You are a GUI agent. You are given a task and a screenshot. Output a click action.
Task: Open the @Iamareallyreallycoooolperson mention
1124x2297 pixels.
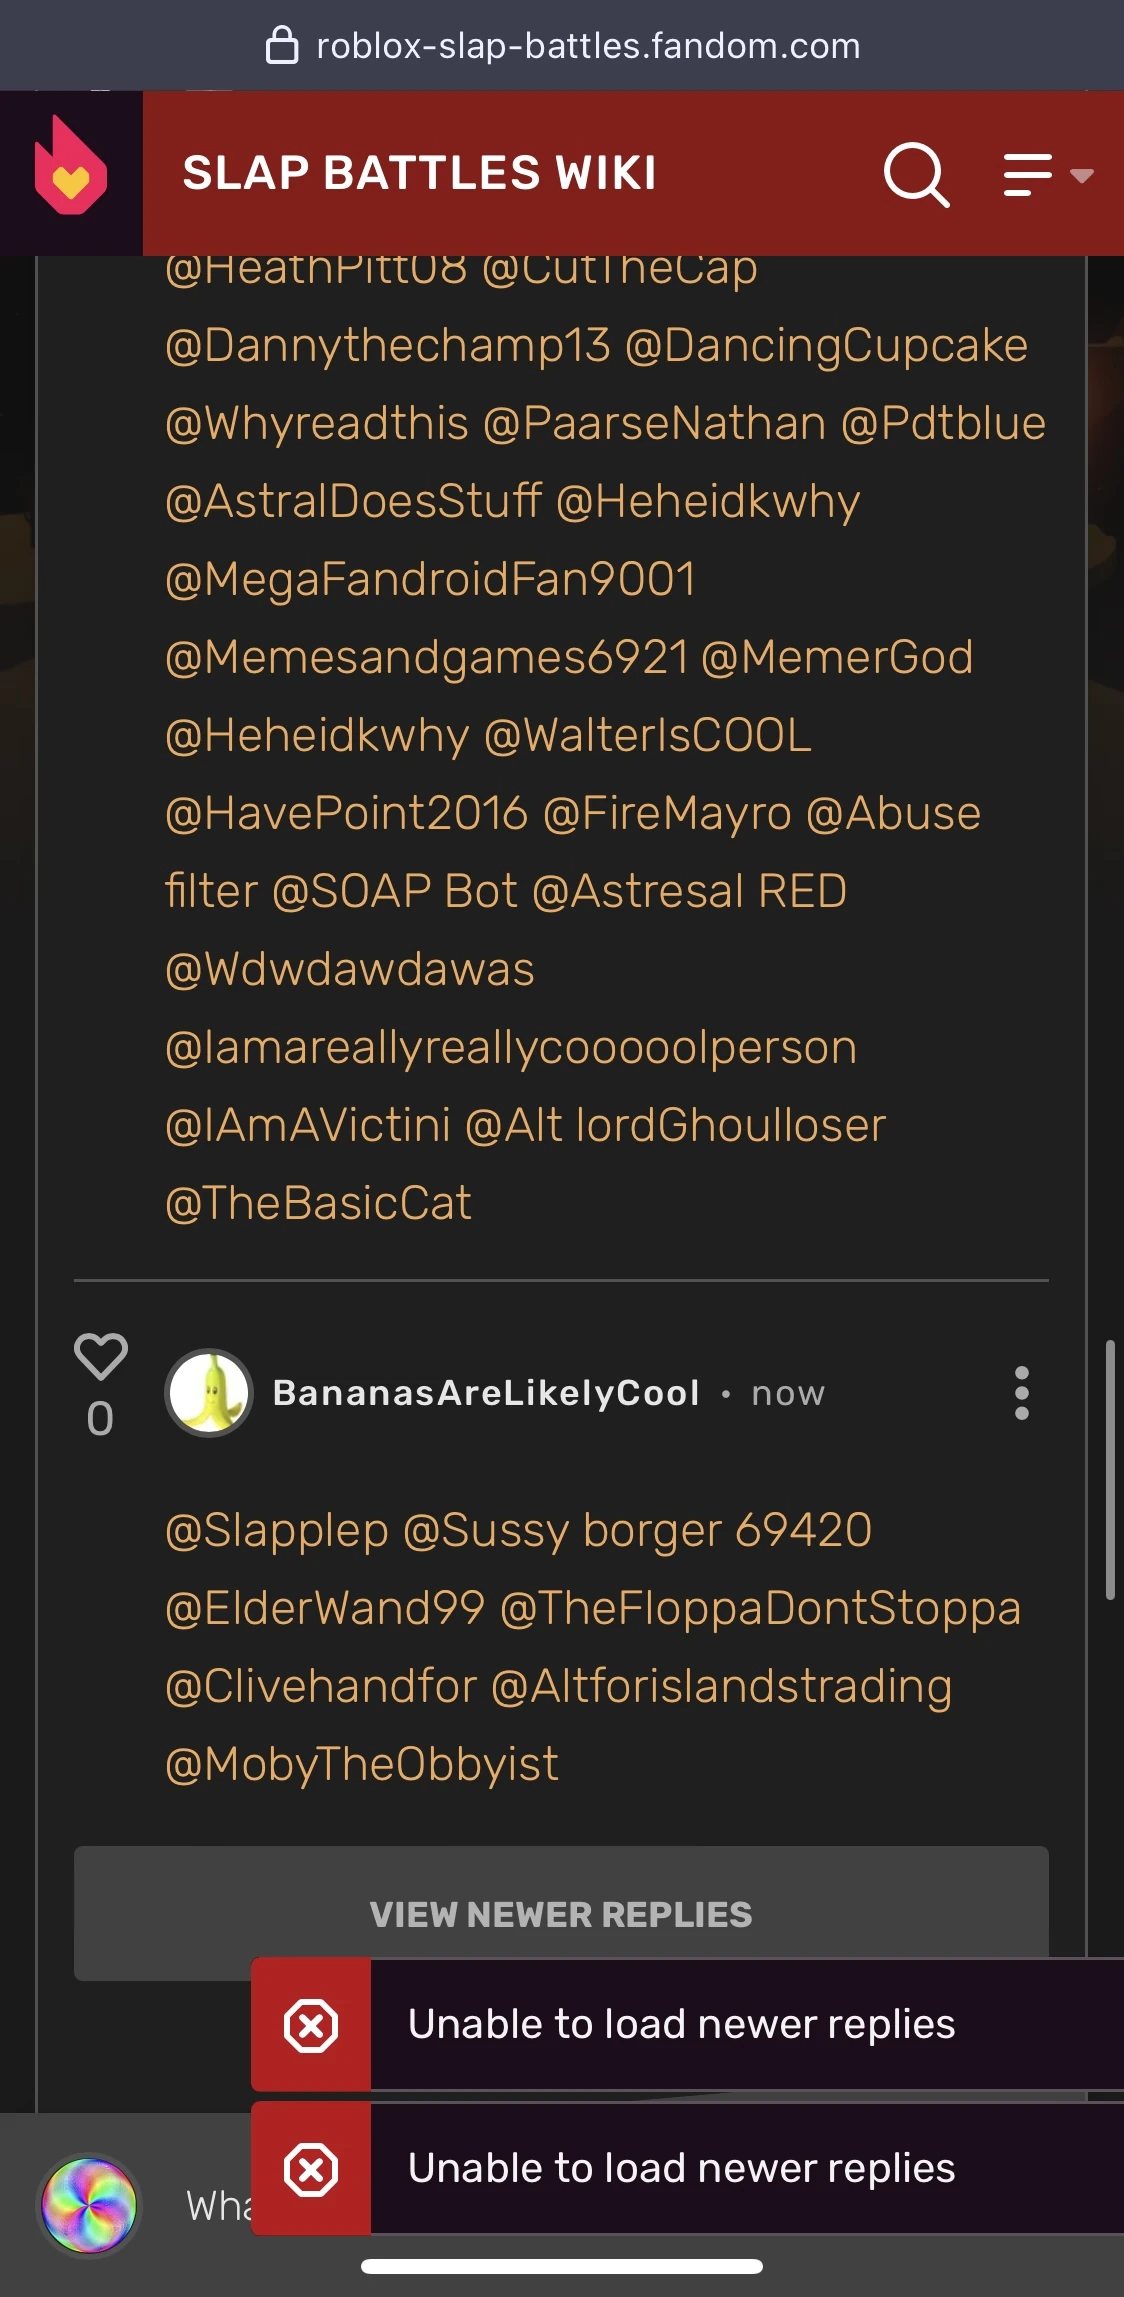click(510, 1048)
